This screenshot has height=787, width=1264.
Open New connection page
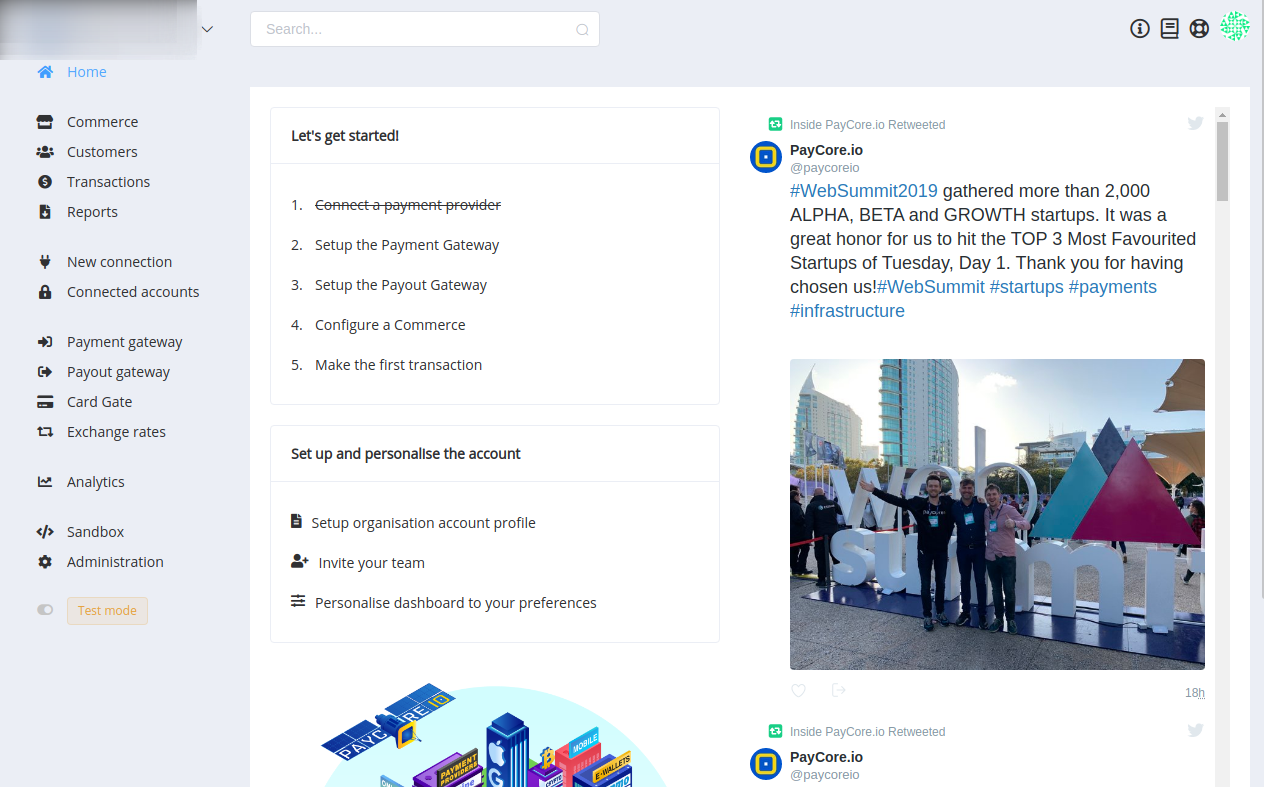tap(120, 262)
